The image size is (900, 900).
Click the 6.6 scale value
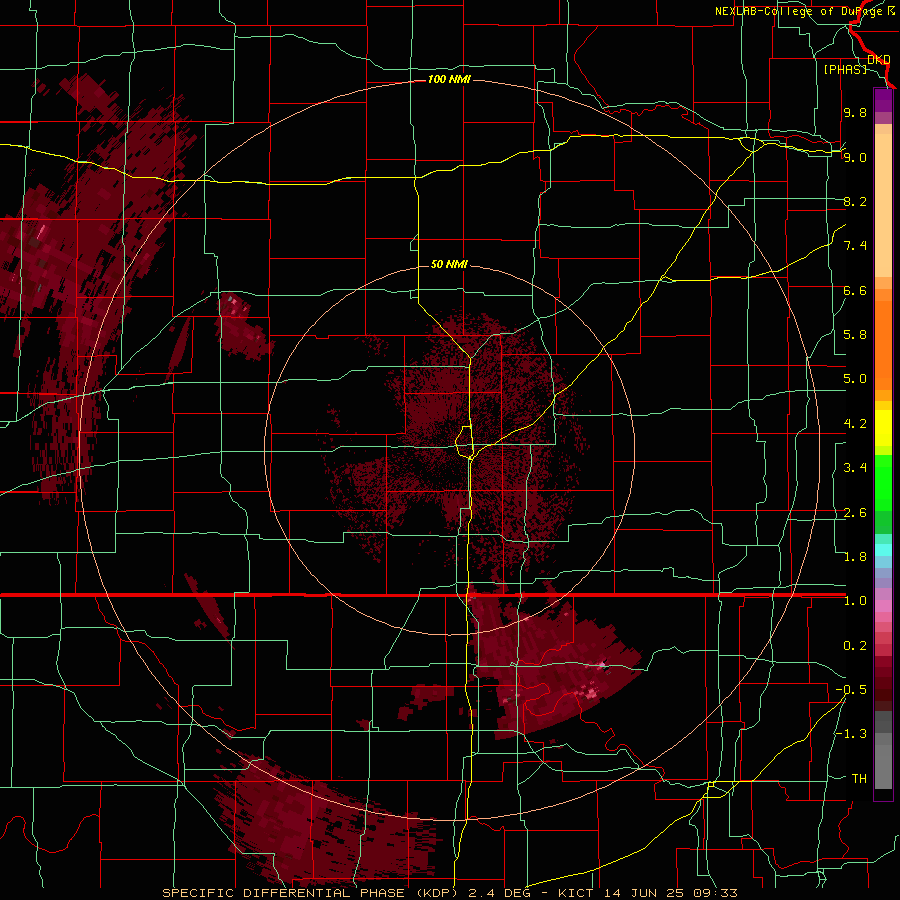coord(855,290)
